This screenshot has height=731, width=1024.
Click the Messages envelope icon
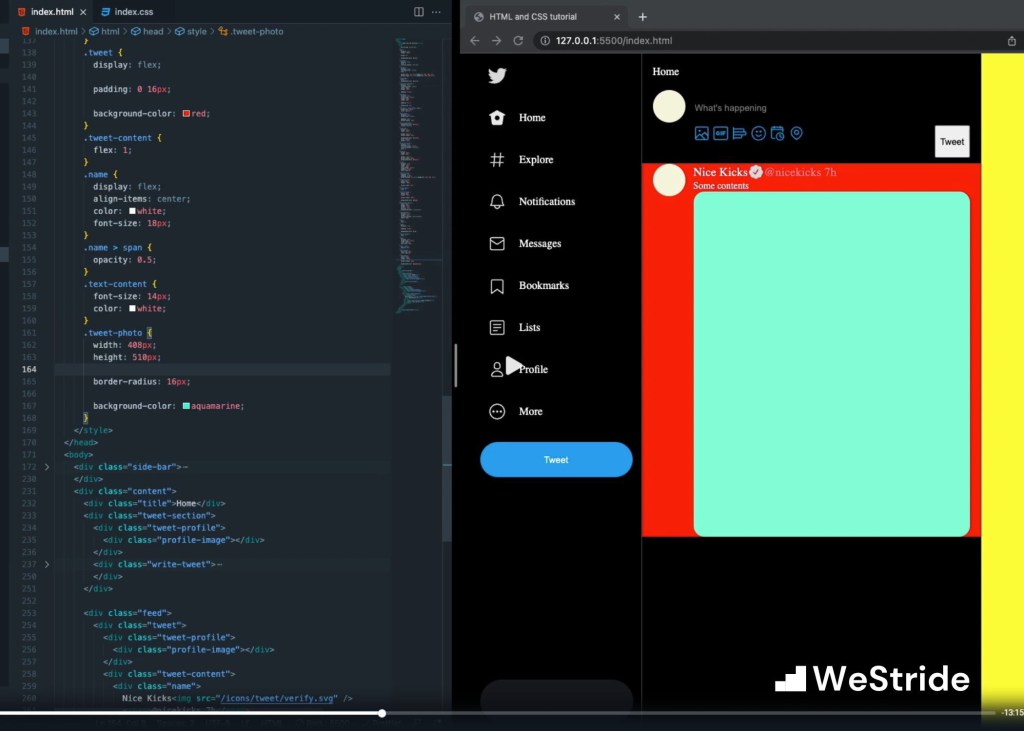pos(497,244)
